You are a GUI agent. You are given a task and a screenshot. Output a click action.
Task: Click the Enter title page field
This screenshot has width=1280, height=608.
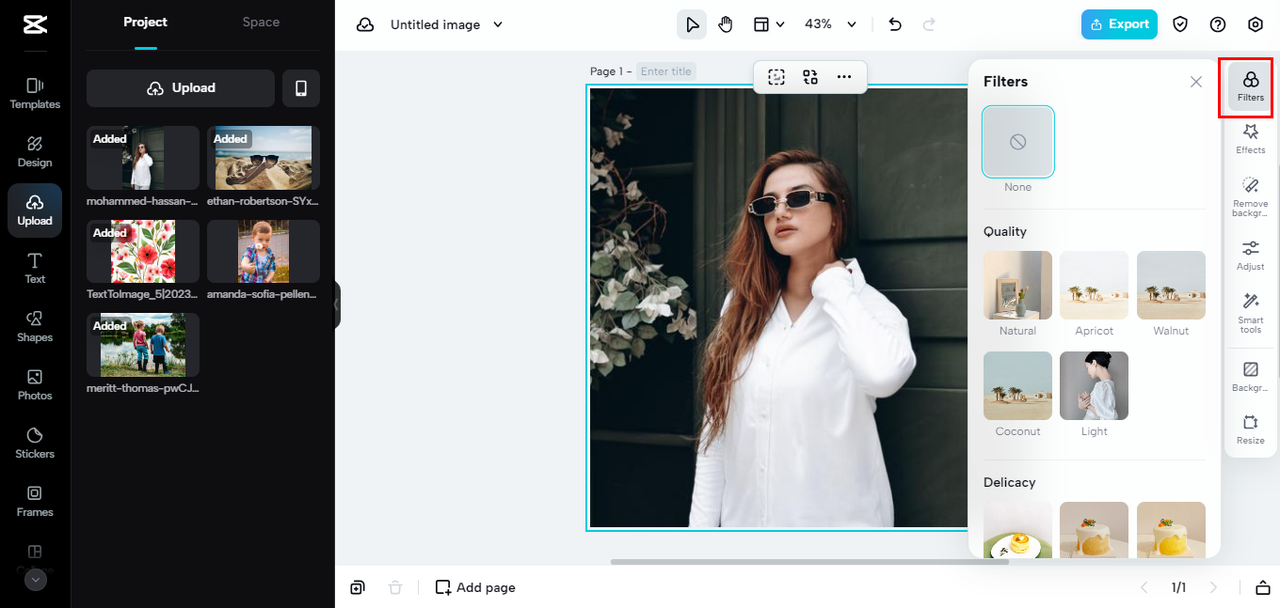pos(666,71)
